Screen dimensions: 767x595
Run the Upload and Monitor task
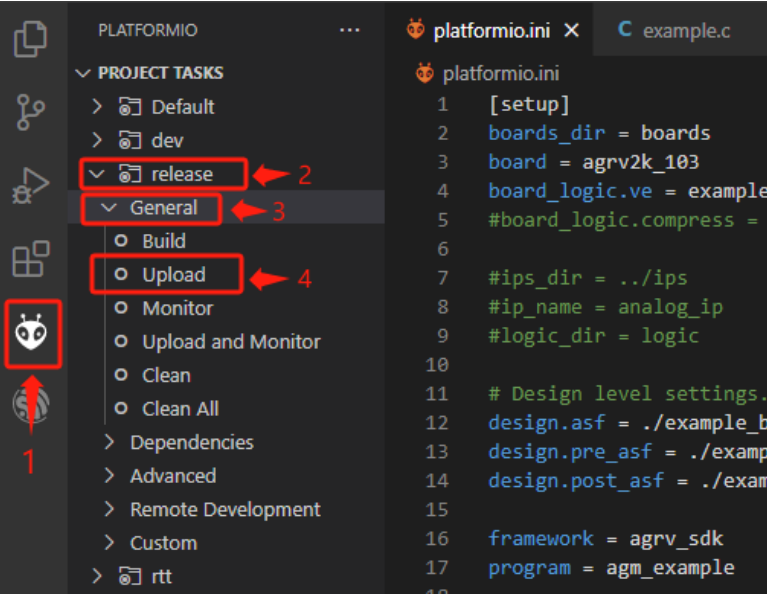(231, 342)
